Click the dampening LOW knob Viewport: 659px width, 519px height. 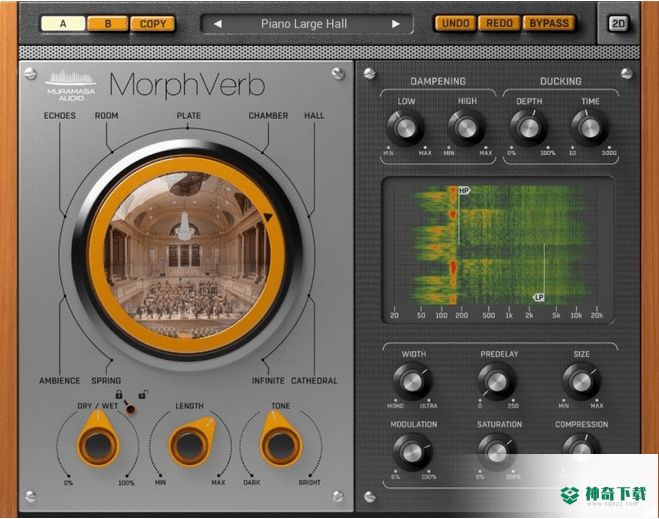coord(405,128)
